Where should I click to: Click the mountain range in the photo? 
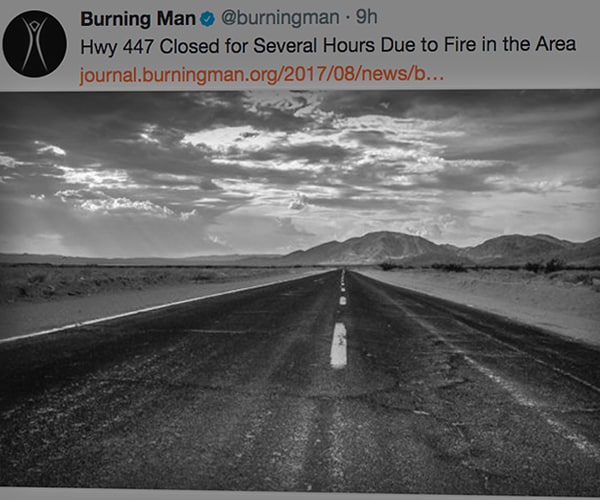[x=440, y=249]
